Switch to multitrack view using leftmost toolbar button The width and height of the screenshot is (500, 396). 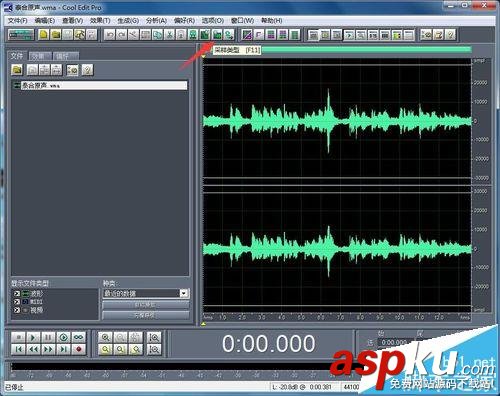(21, 35)
